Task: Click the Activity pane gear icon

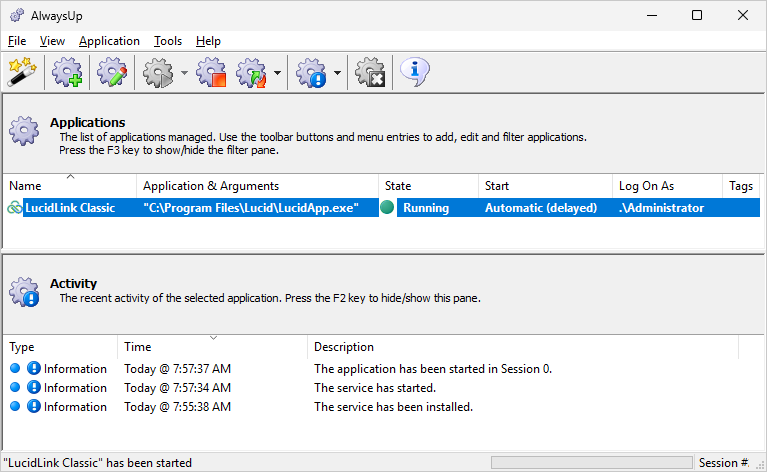Action: [x=24, y=292]
